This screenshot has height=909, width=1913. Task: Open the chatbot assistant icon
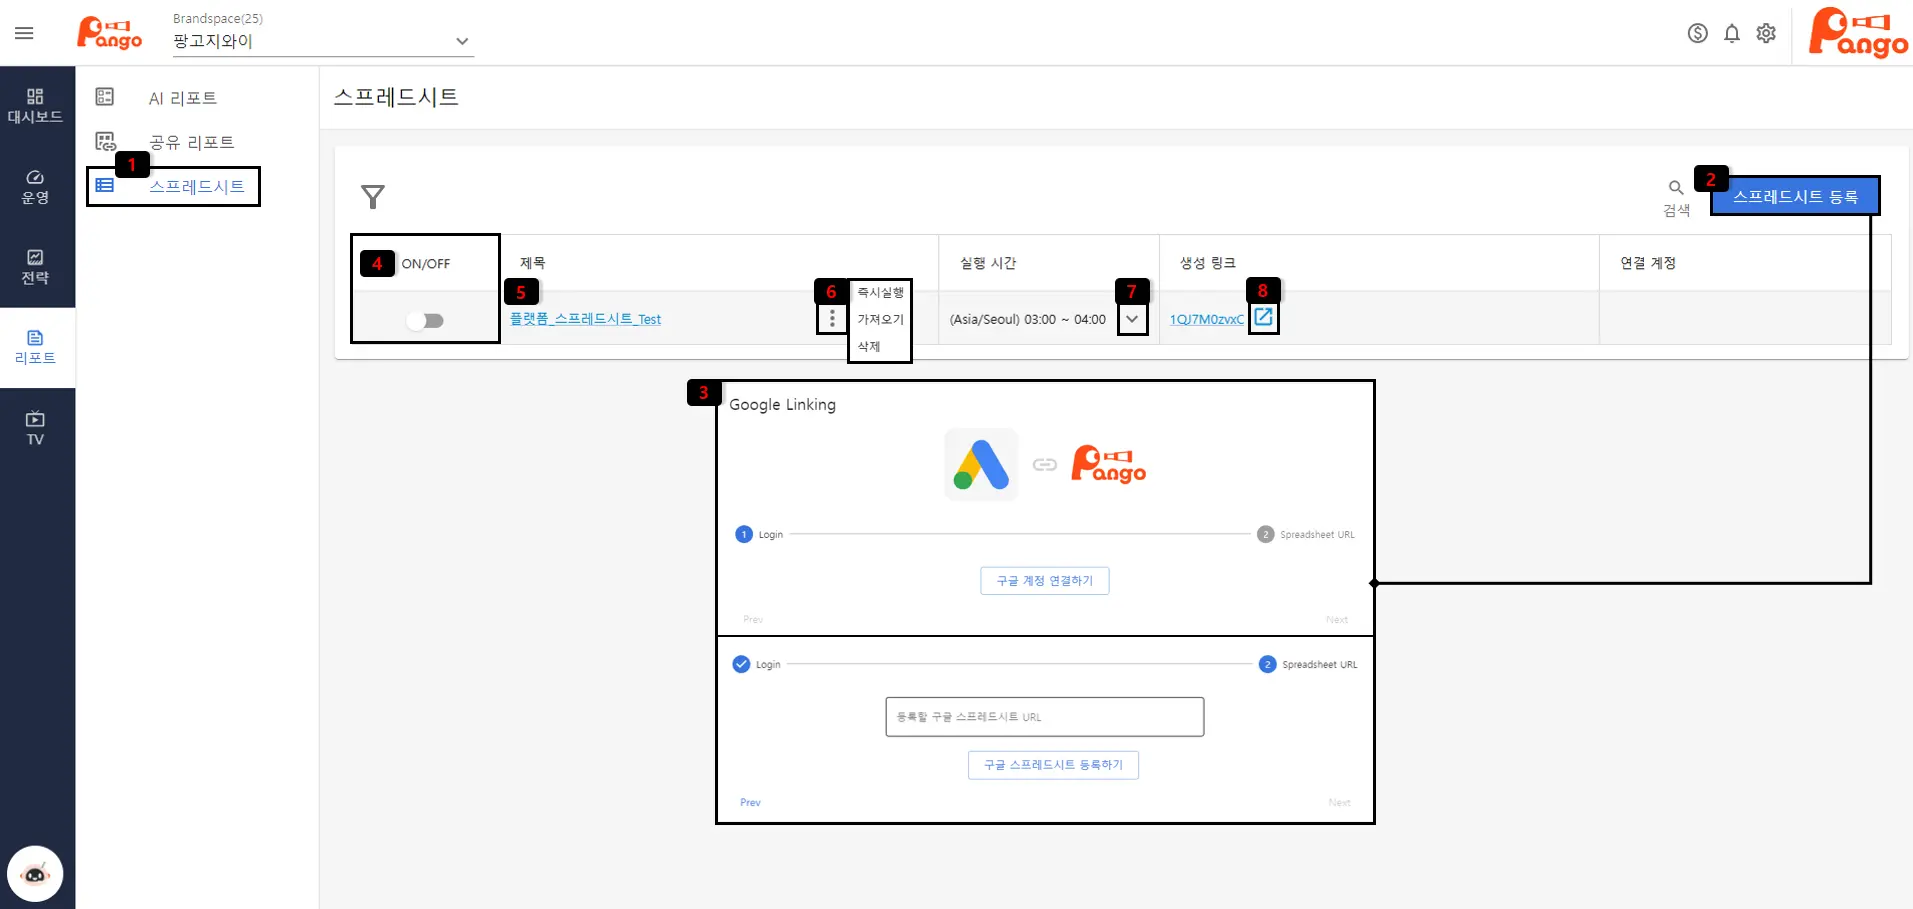point(35,874)
